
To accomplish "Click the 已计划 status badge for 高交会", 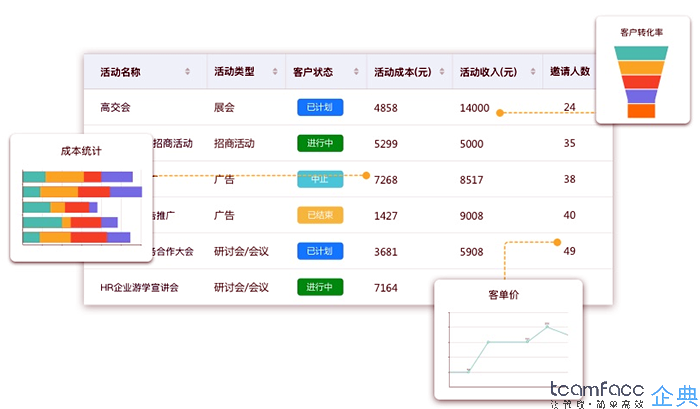I will 320,107.
